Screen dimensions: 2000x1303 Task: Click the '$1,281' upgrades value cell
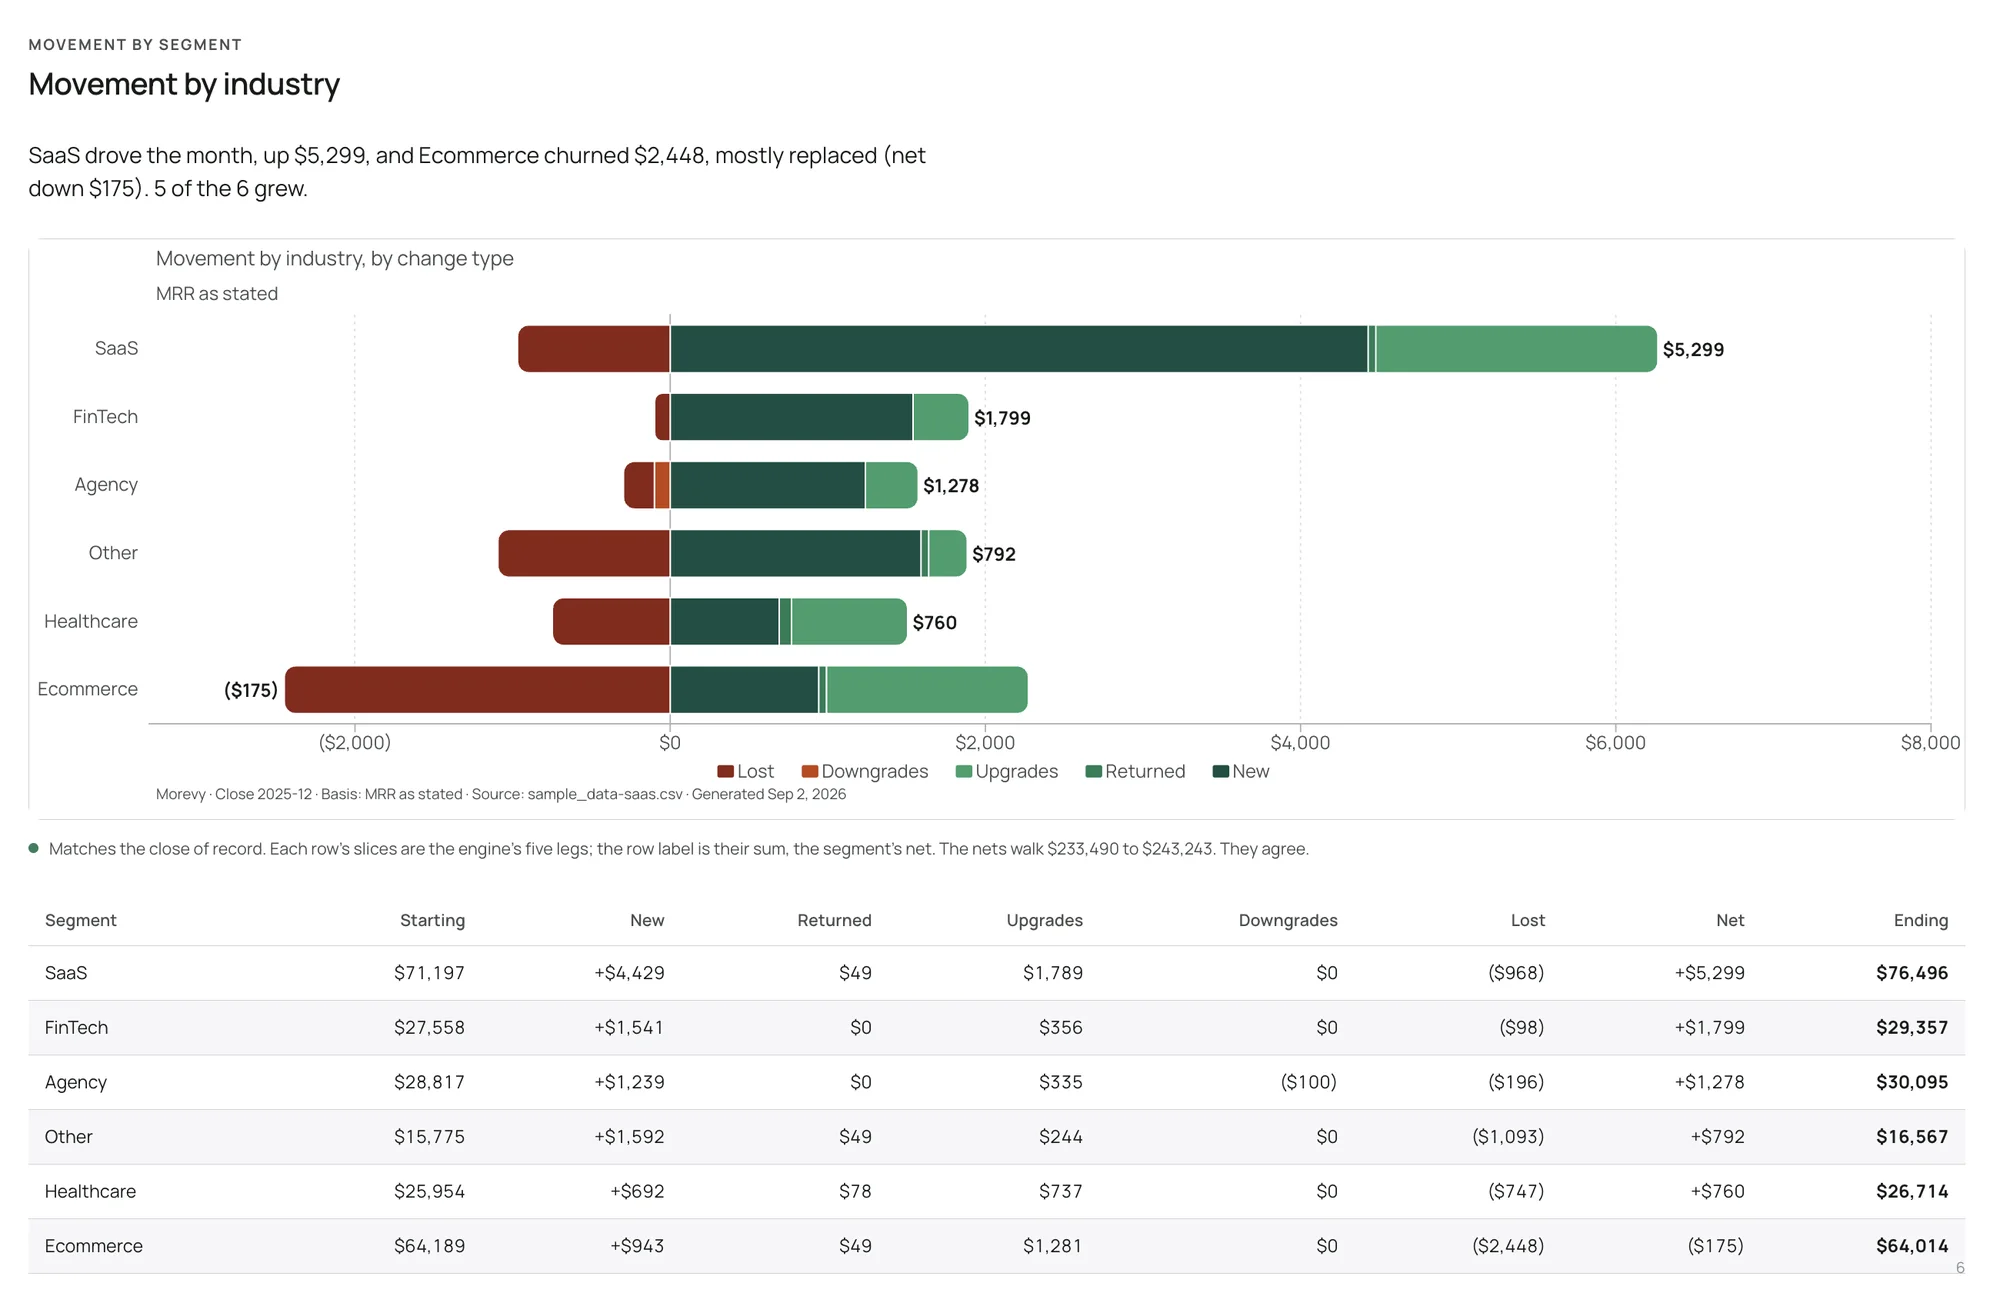[1052, 1246]
